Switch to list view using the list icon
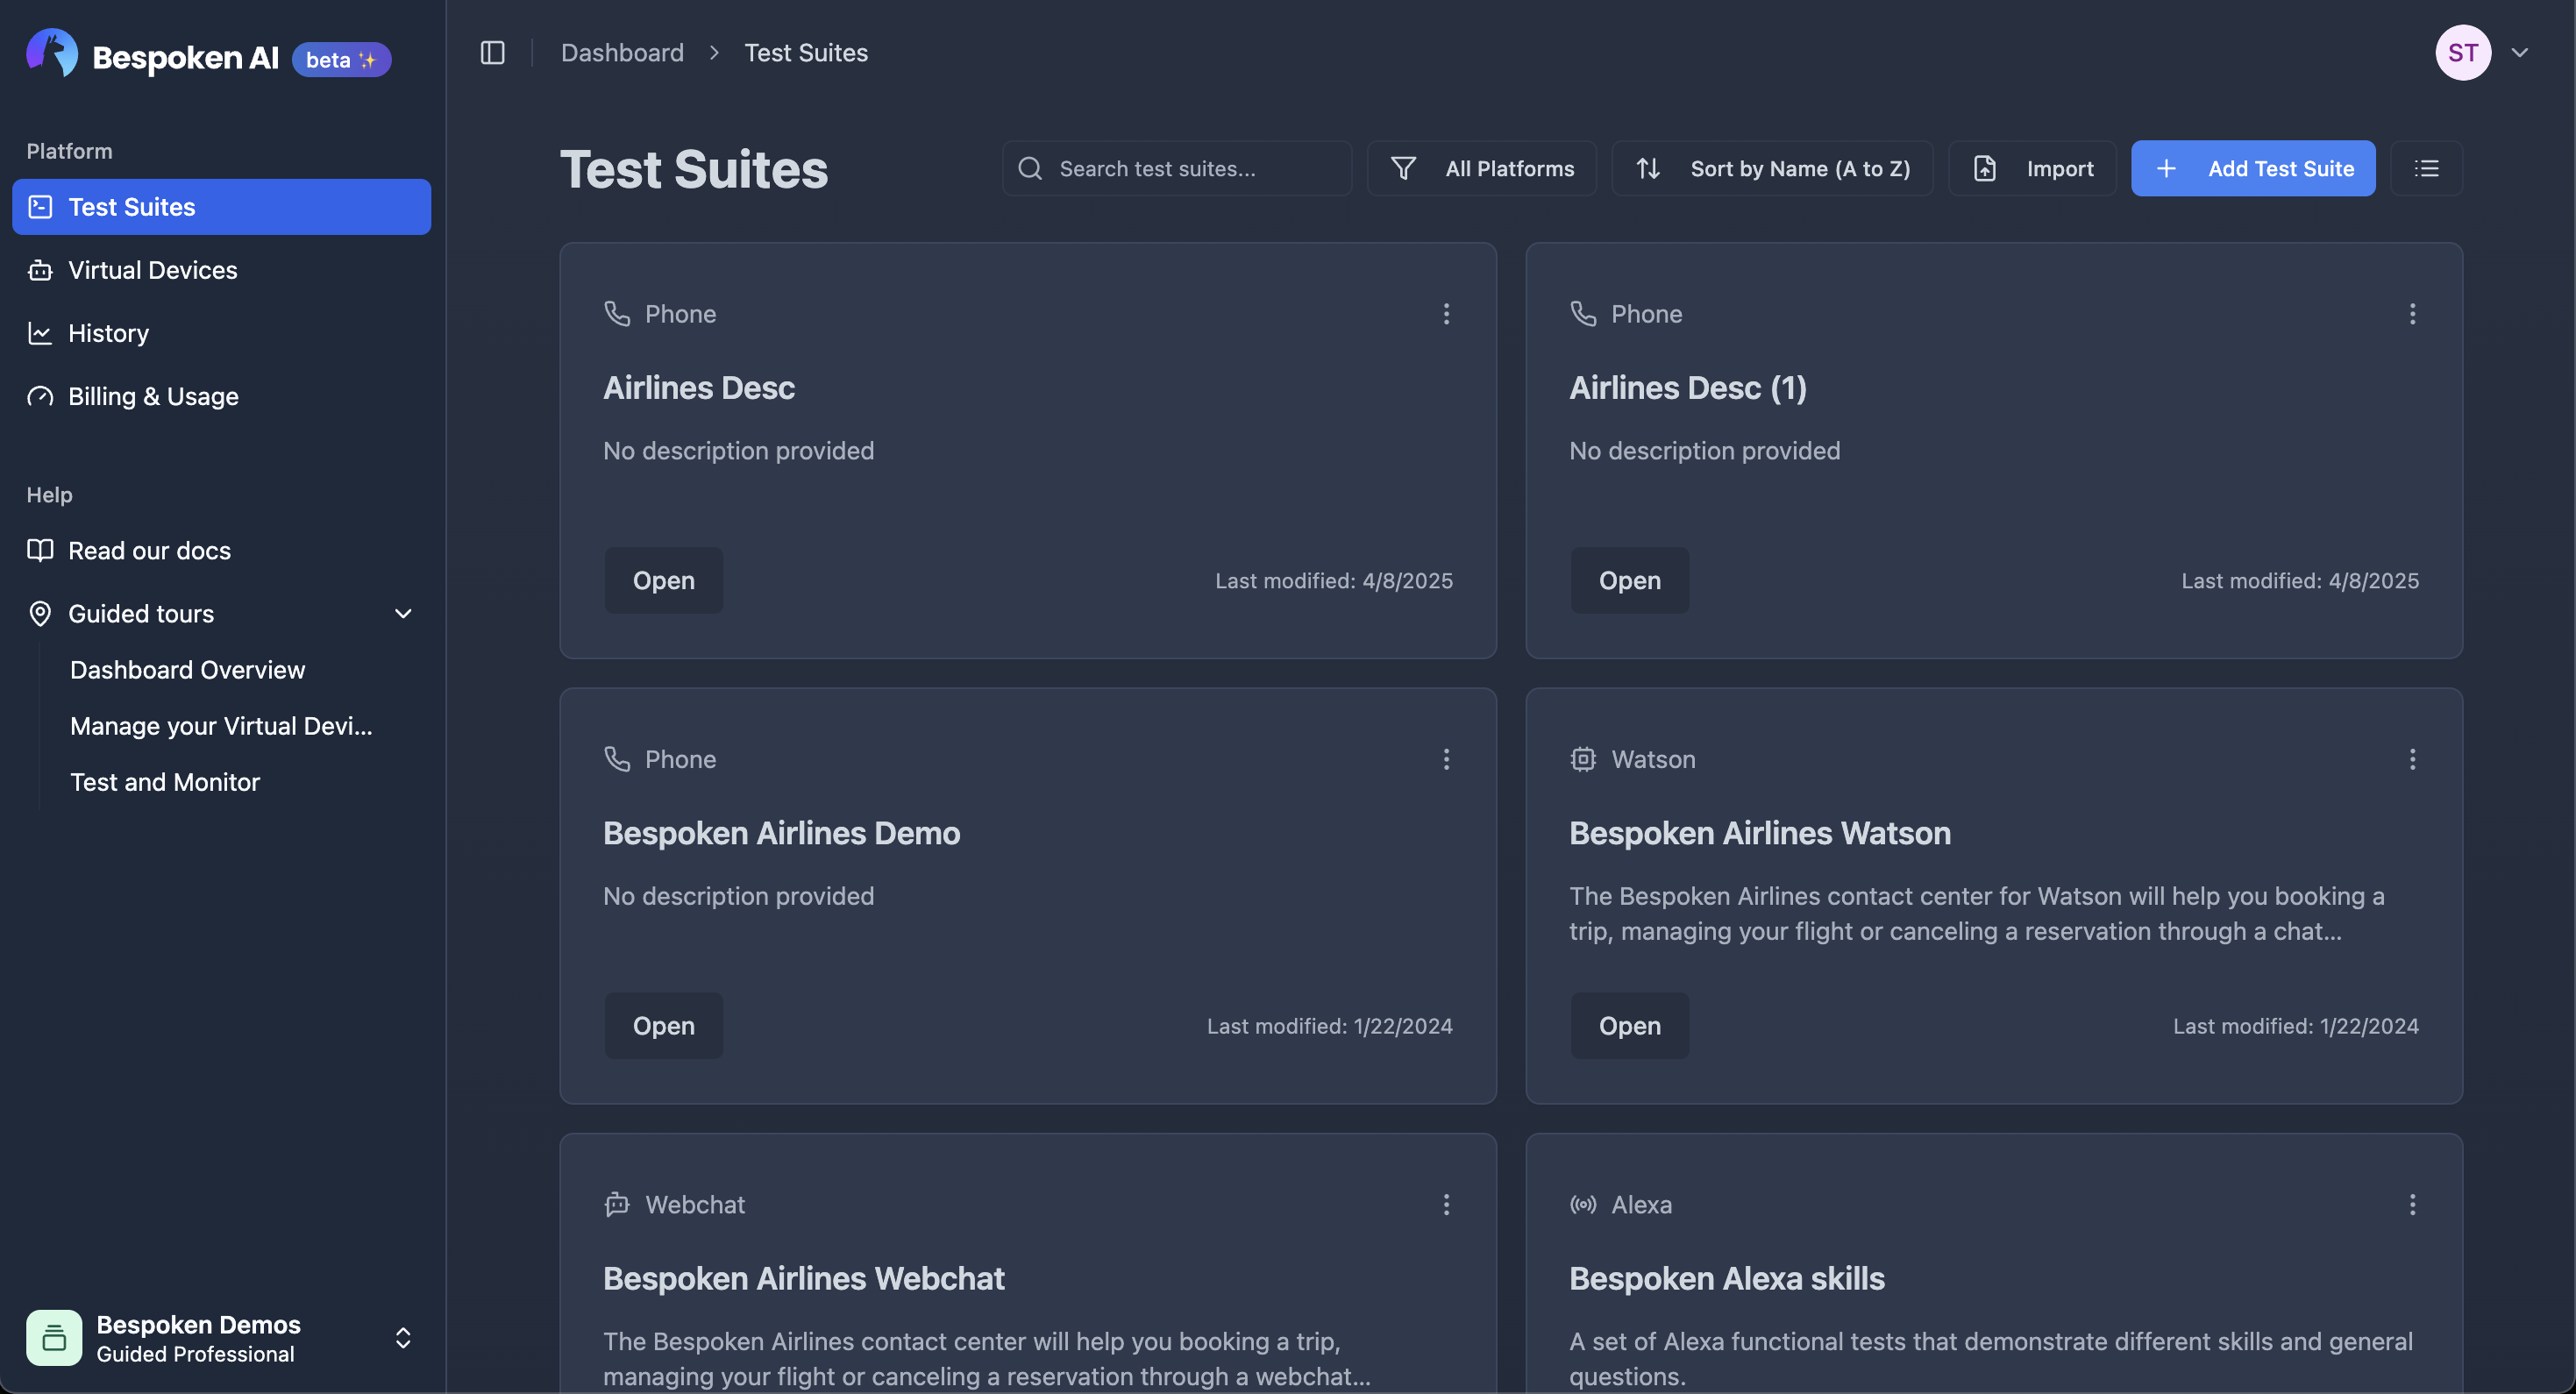2576x1394 pixels. tap(2428, 168)
